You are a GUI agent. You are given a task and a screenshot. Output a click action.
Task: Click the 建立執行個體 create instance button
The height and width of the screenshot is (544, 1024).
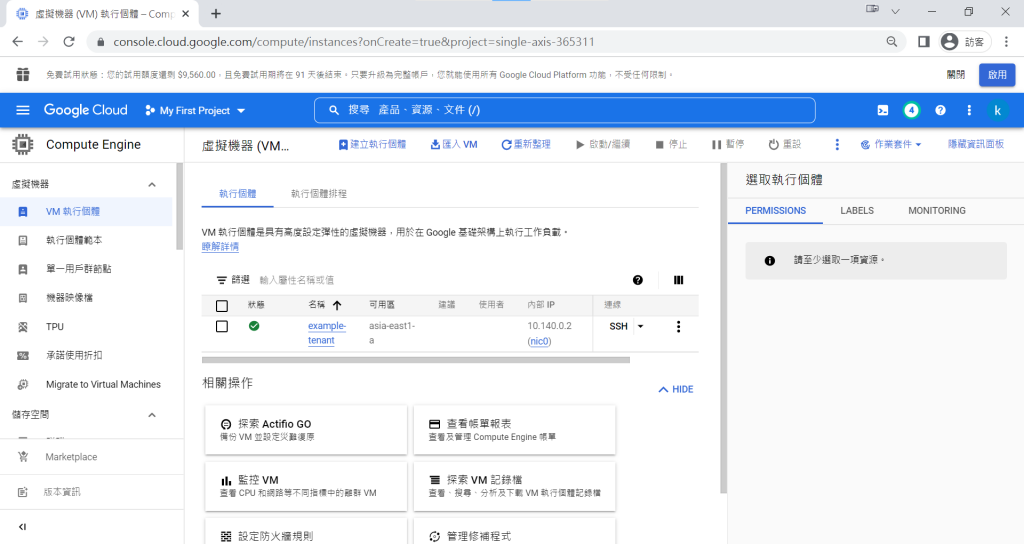coord(372,144)
